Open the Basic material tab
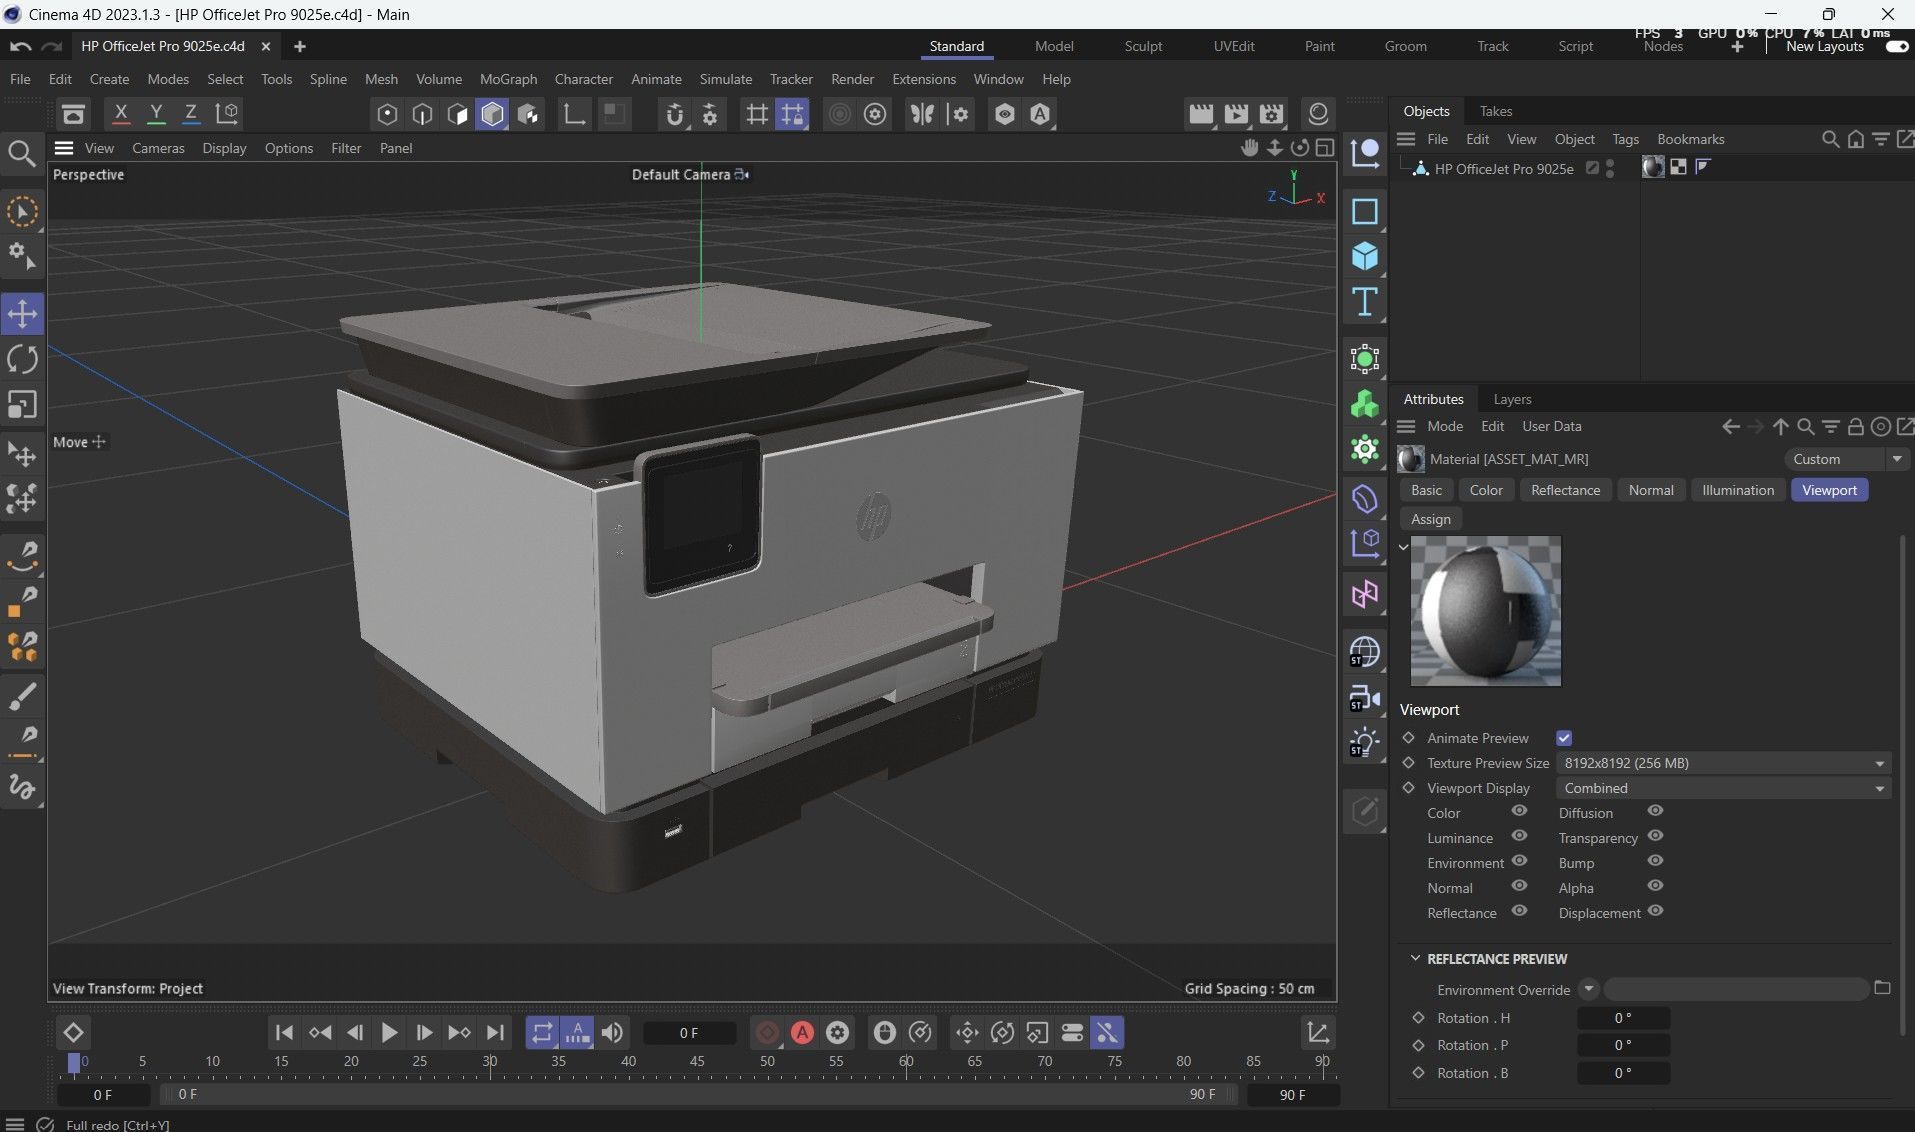The width and height of the screenshot is (1915, 1132). click(x=1426, y=490)
